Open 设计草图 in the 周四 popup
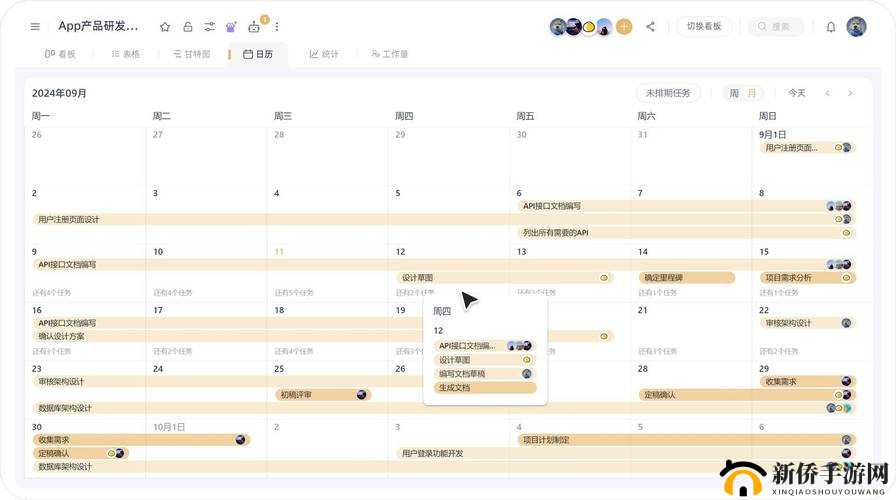The image size is (896, 500). coord(485,360)
